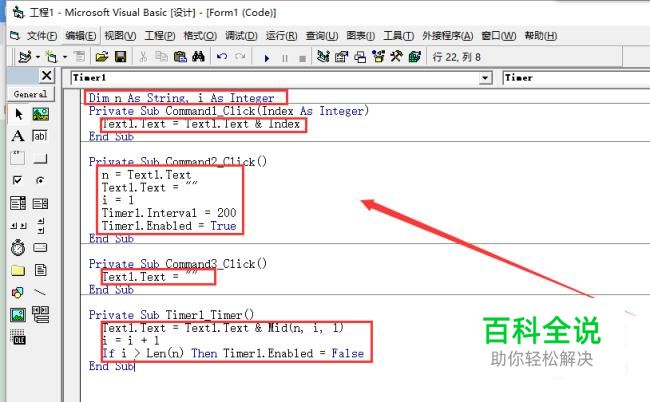Image resolution: width=650 pixels, height=402 pixels.
Task: Click the Open Project folder icon
Action: pyautogui.click(x=102, y=56)
